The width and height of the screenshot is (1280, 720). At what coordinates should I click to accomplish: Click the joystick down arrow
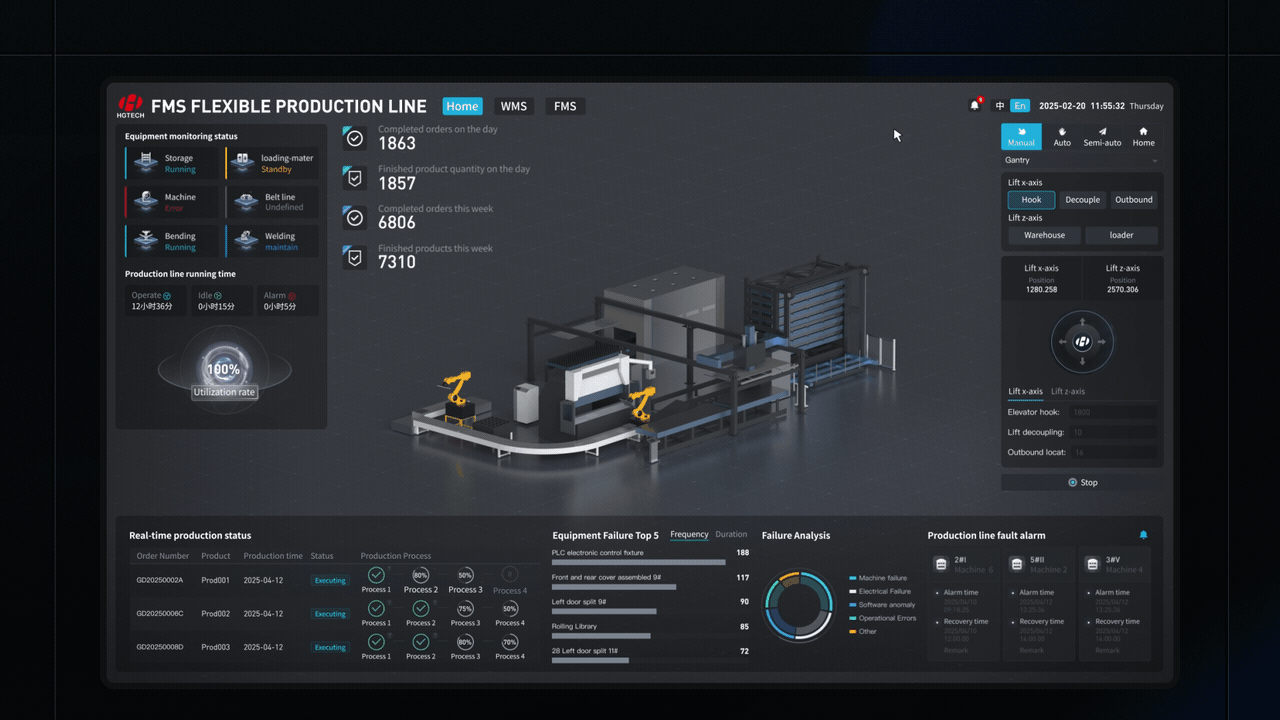[x=1082, y=361]
